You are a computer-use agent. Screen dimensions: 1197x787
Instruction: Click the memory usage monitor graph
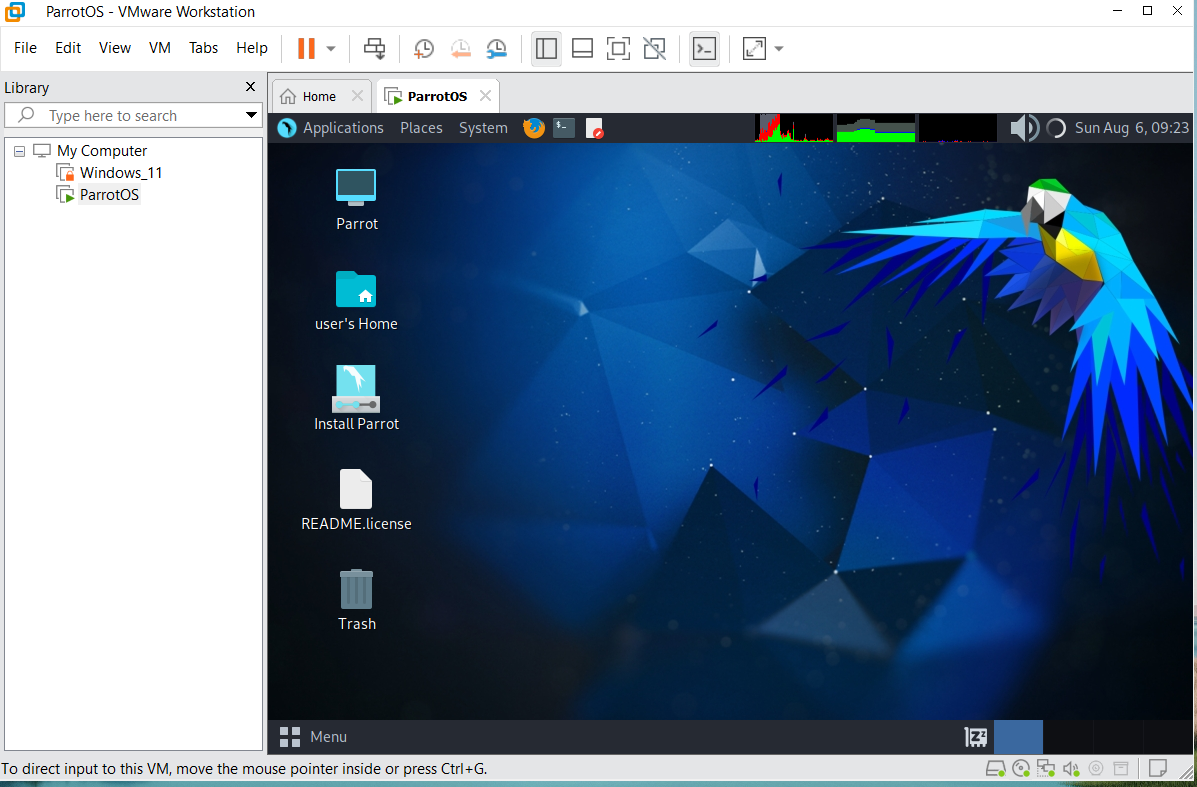click(x=876, y=128)
